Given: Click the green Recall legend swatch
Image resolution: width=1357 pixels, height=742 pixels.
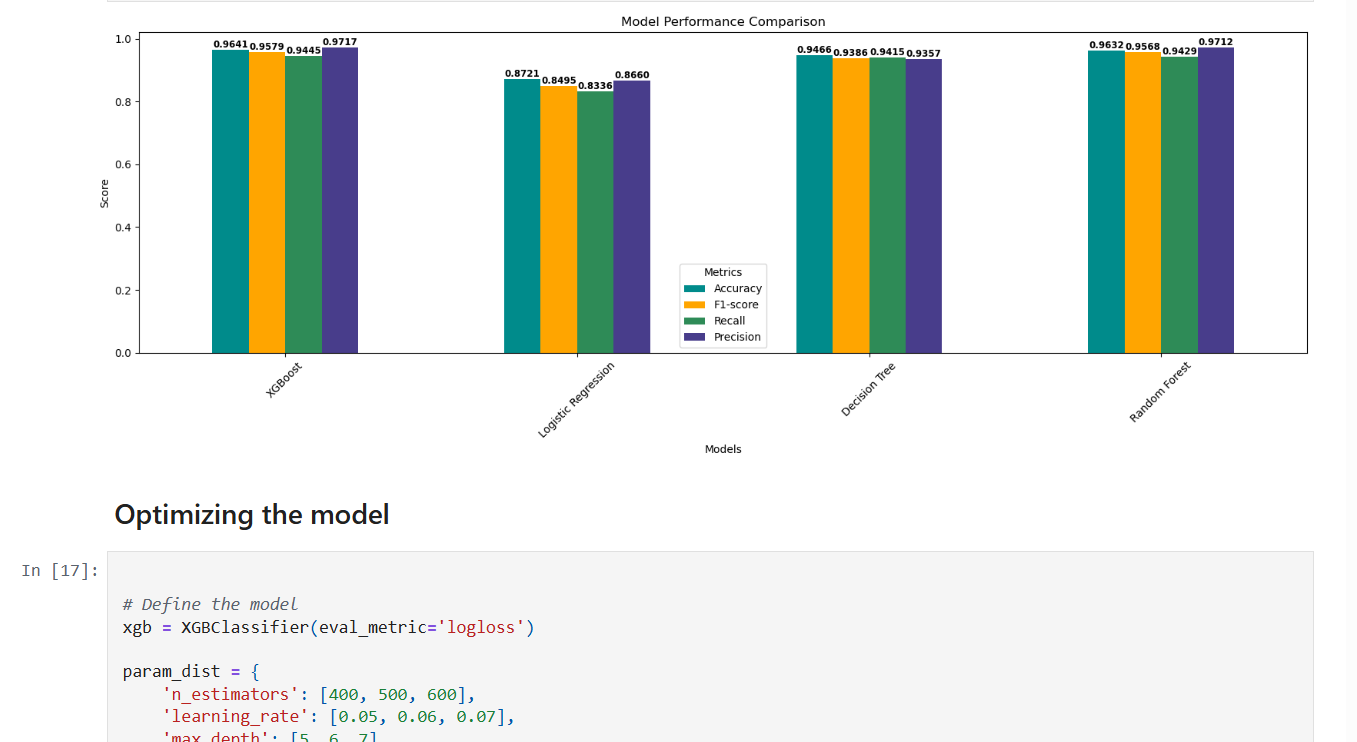Looking at the screenshot, I should [x=695, y=321].
